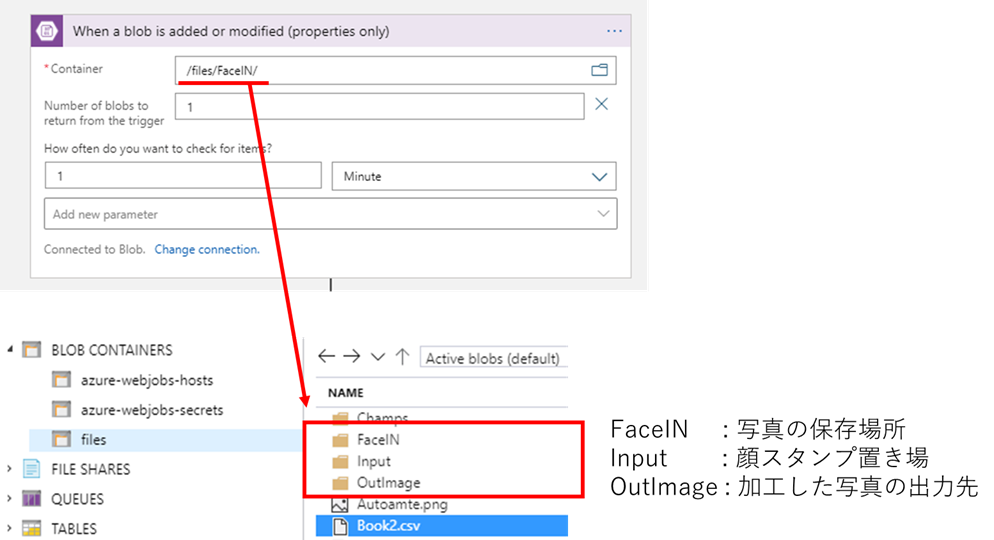The height and width of the screenshot is (540, 994).
Task: Go up one level with up arrow
Action: click(x=402, y=356)
